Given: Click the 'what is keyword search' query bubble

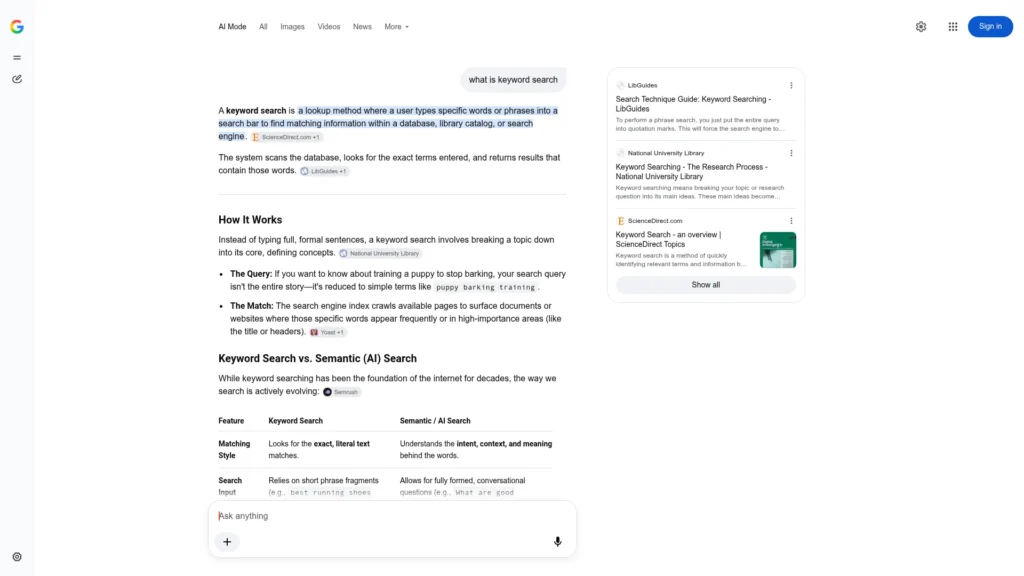Looking at the screenshot, I should pyautogui.click(x=513, y=80).
